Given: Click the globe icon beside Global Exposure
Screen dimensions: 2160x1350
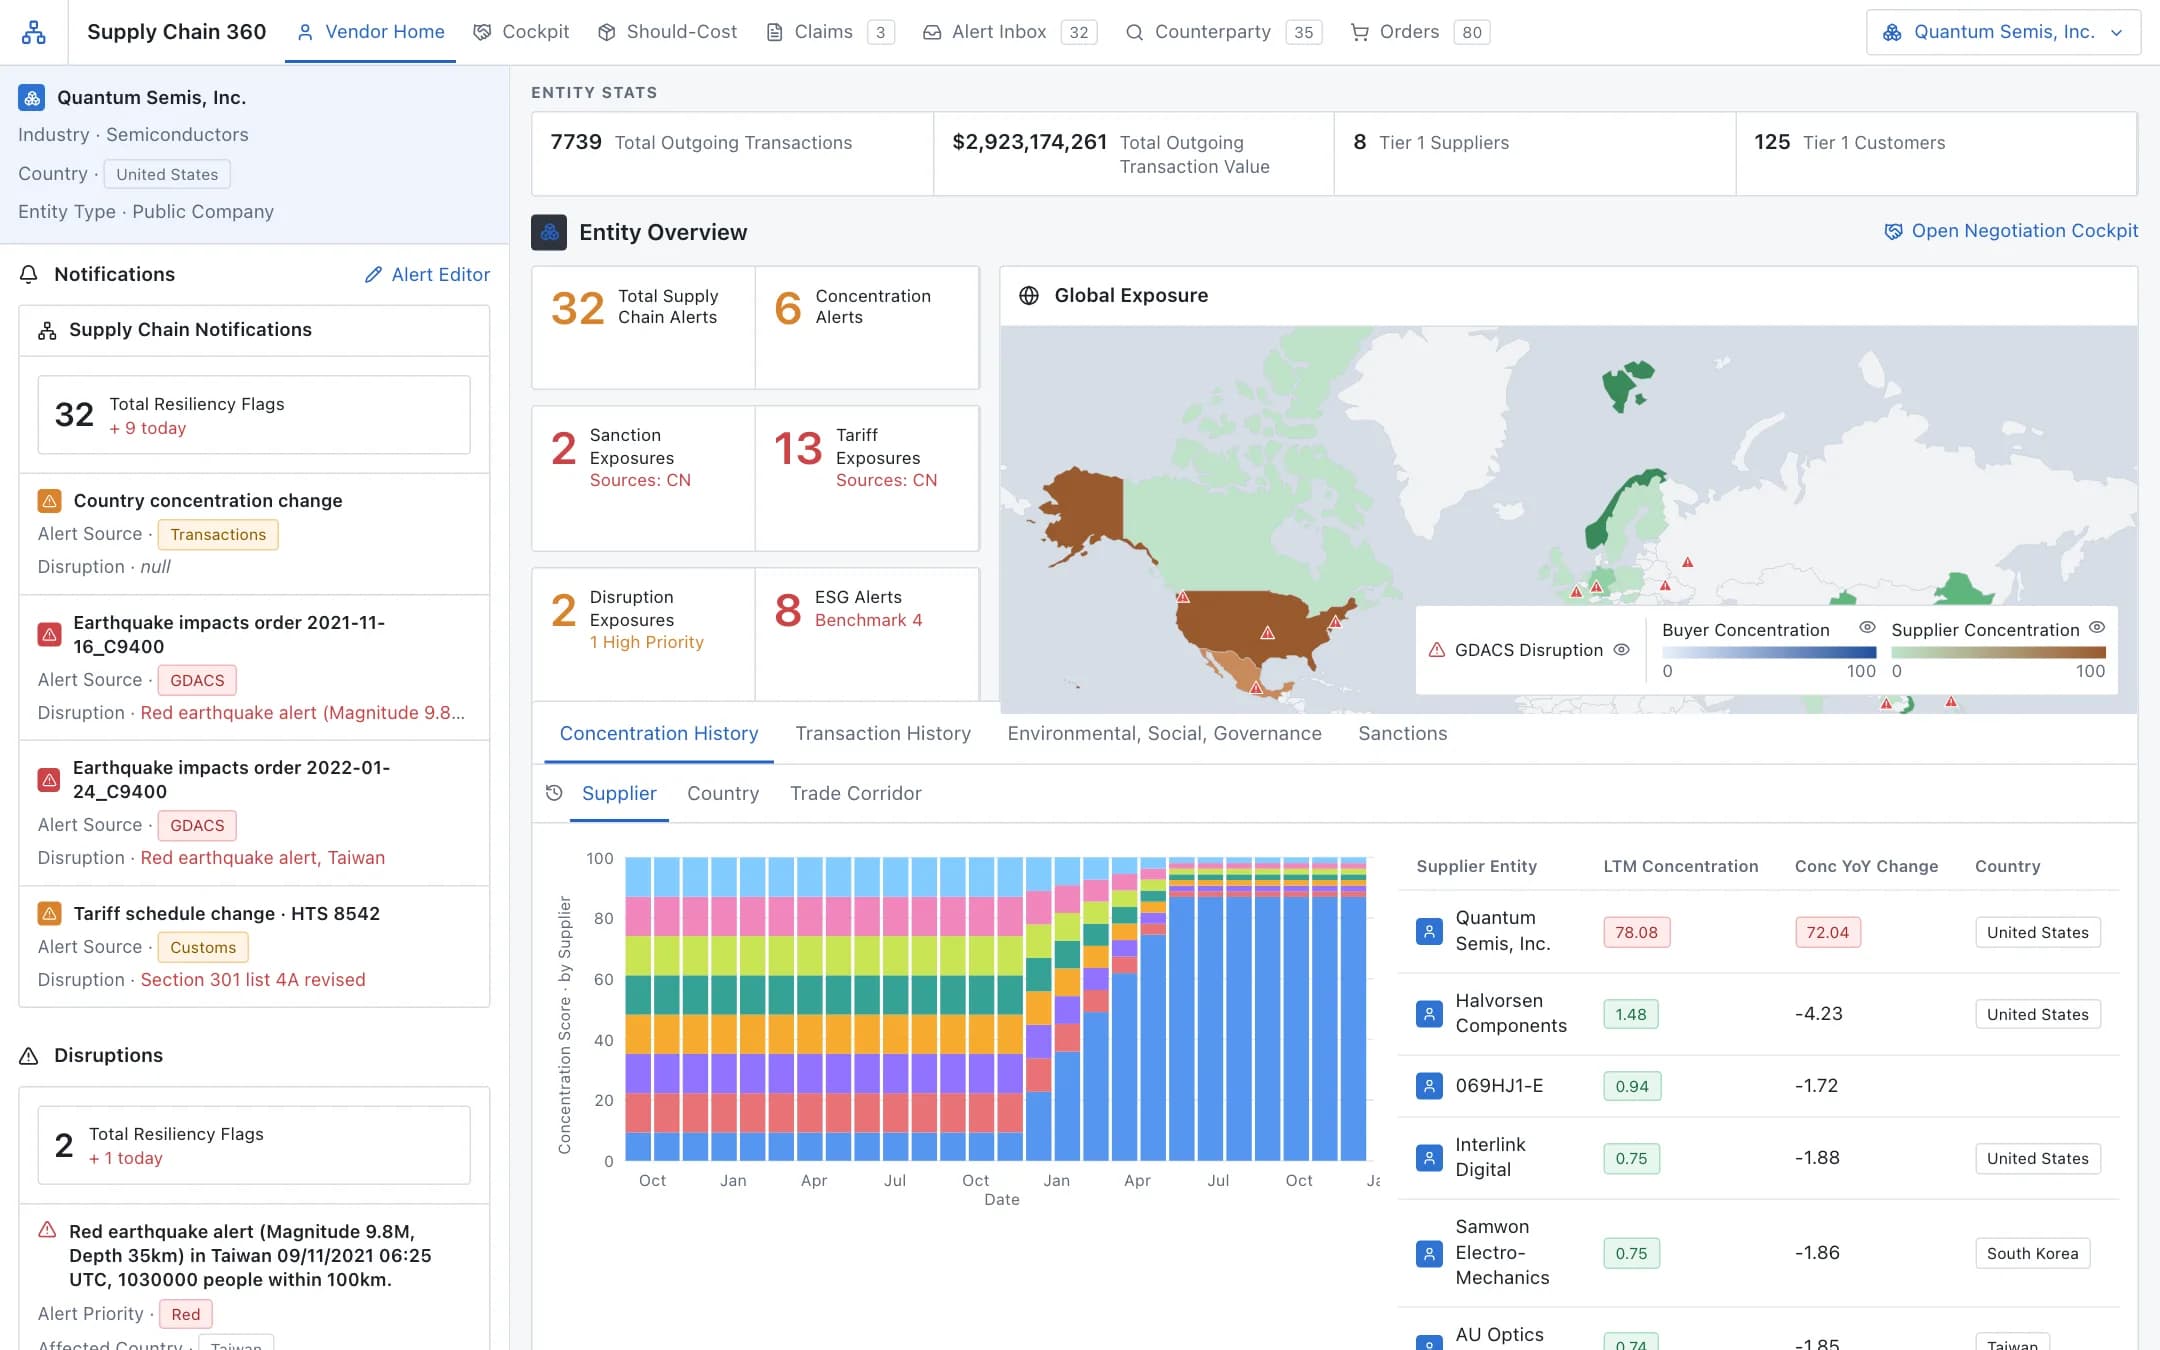Looking at the screenshot, I should tap(1028, 296).
